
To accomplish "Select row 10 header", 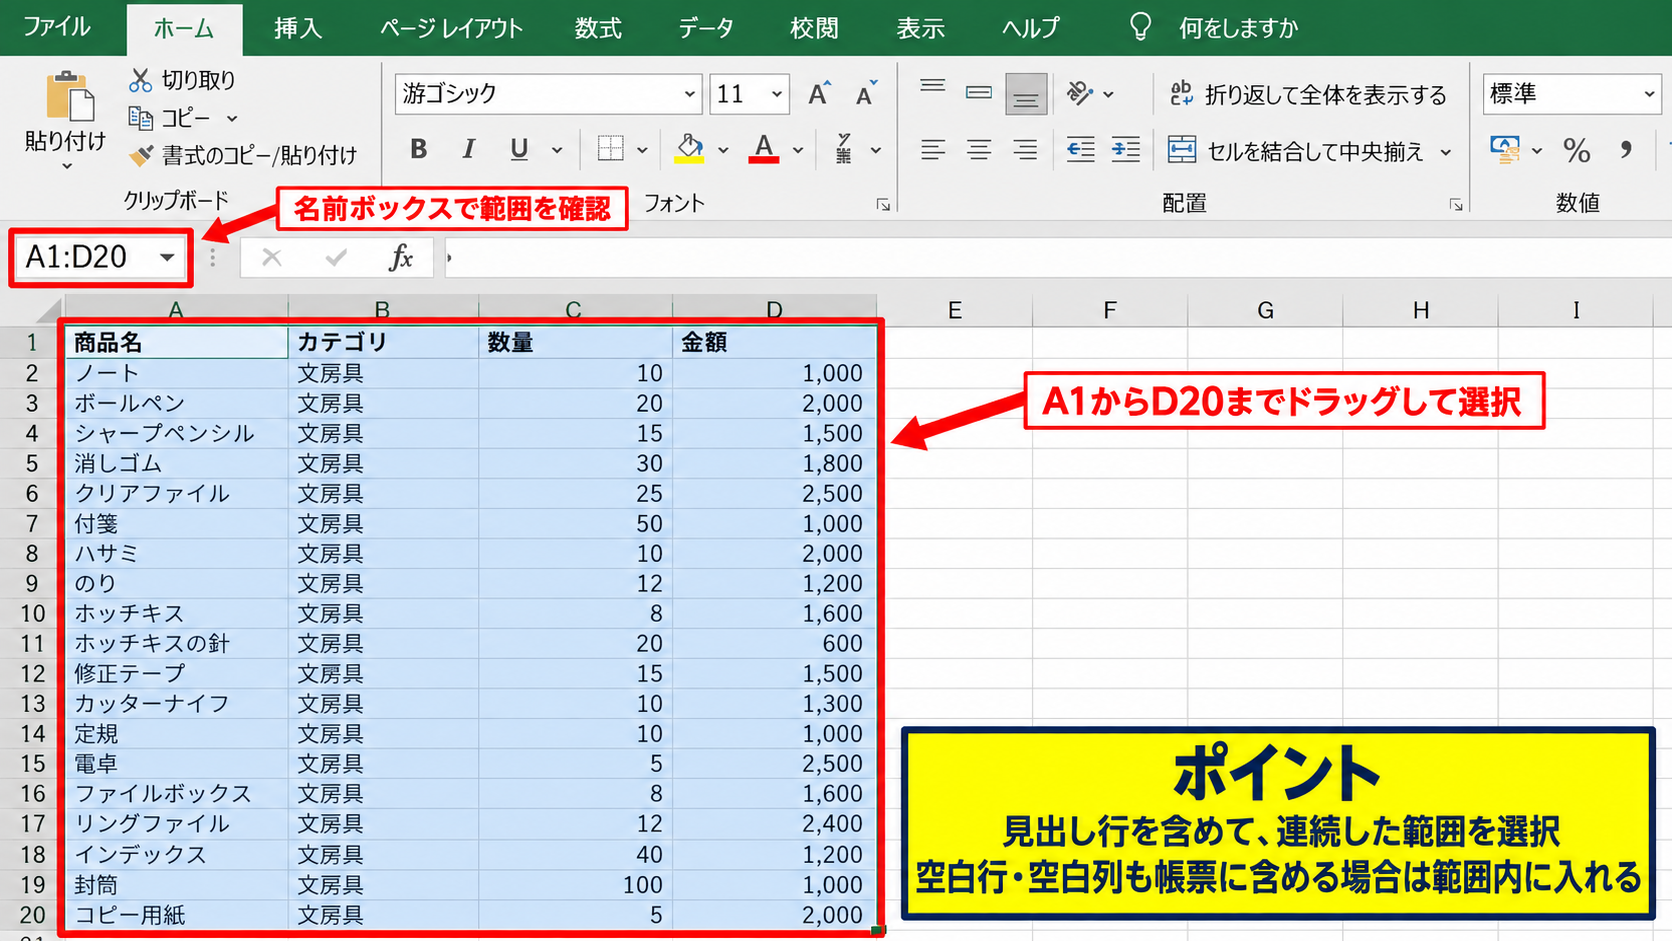I will (x=32, y=614).
